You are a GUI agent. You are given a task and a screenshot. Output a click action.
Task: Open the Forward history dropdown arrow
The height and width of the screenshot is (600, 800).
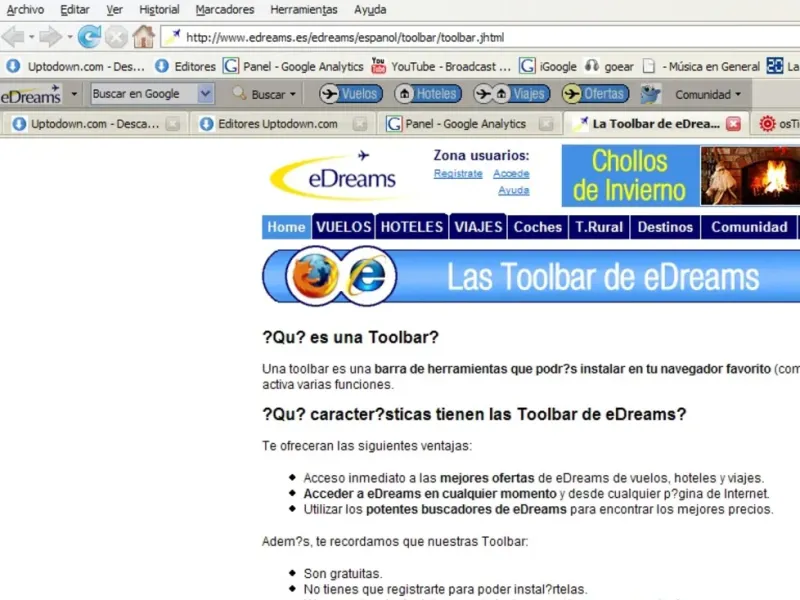pos(69,37)
